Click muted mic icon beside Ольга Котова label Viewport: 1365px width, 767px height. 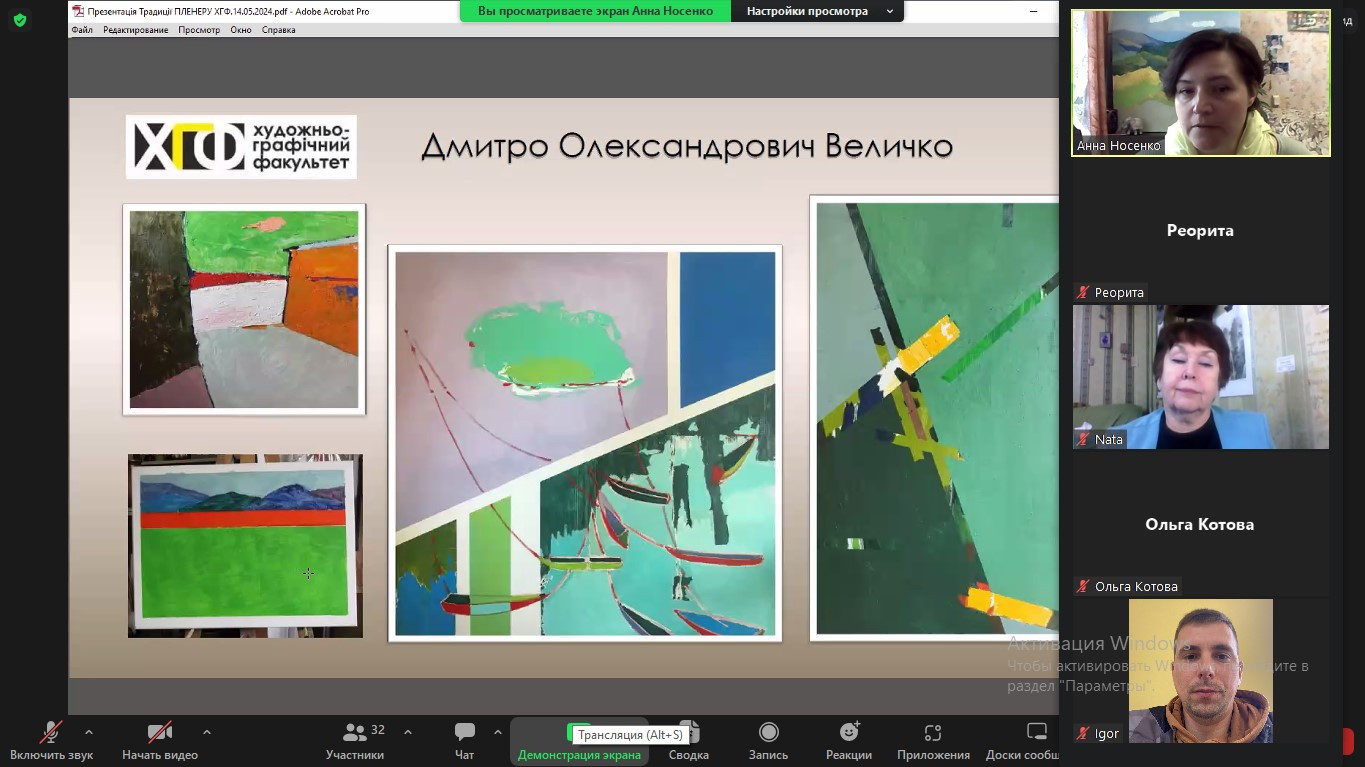(x=1083, y=586)
